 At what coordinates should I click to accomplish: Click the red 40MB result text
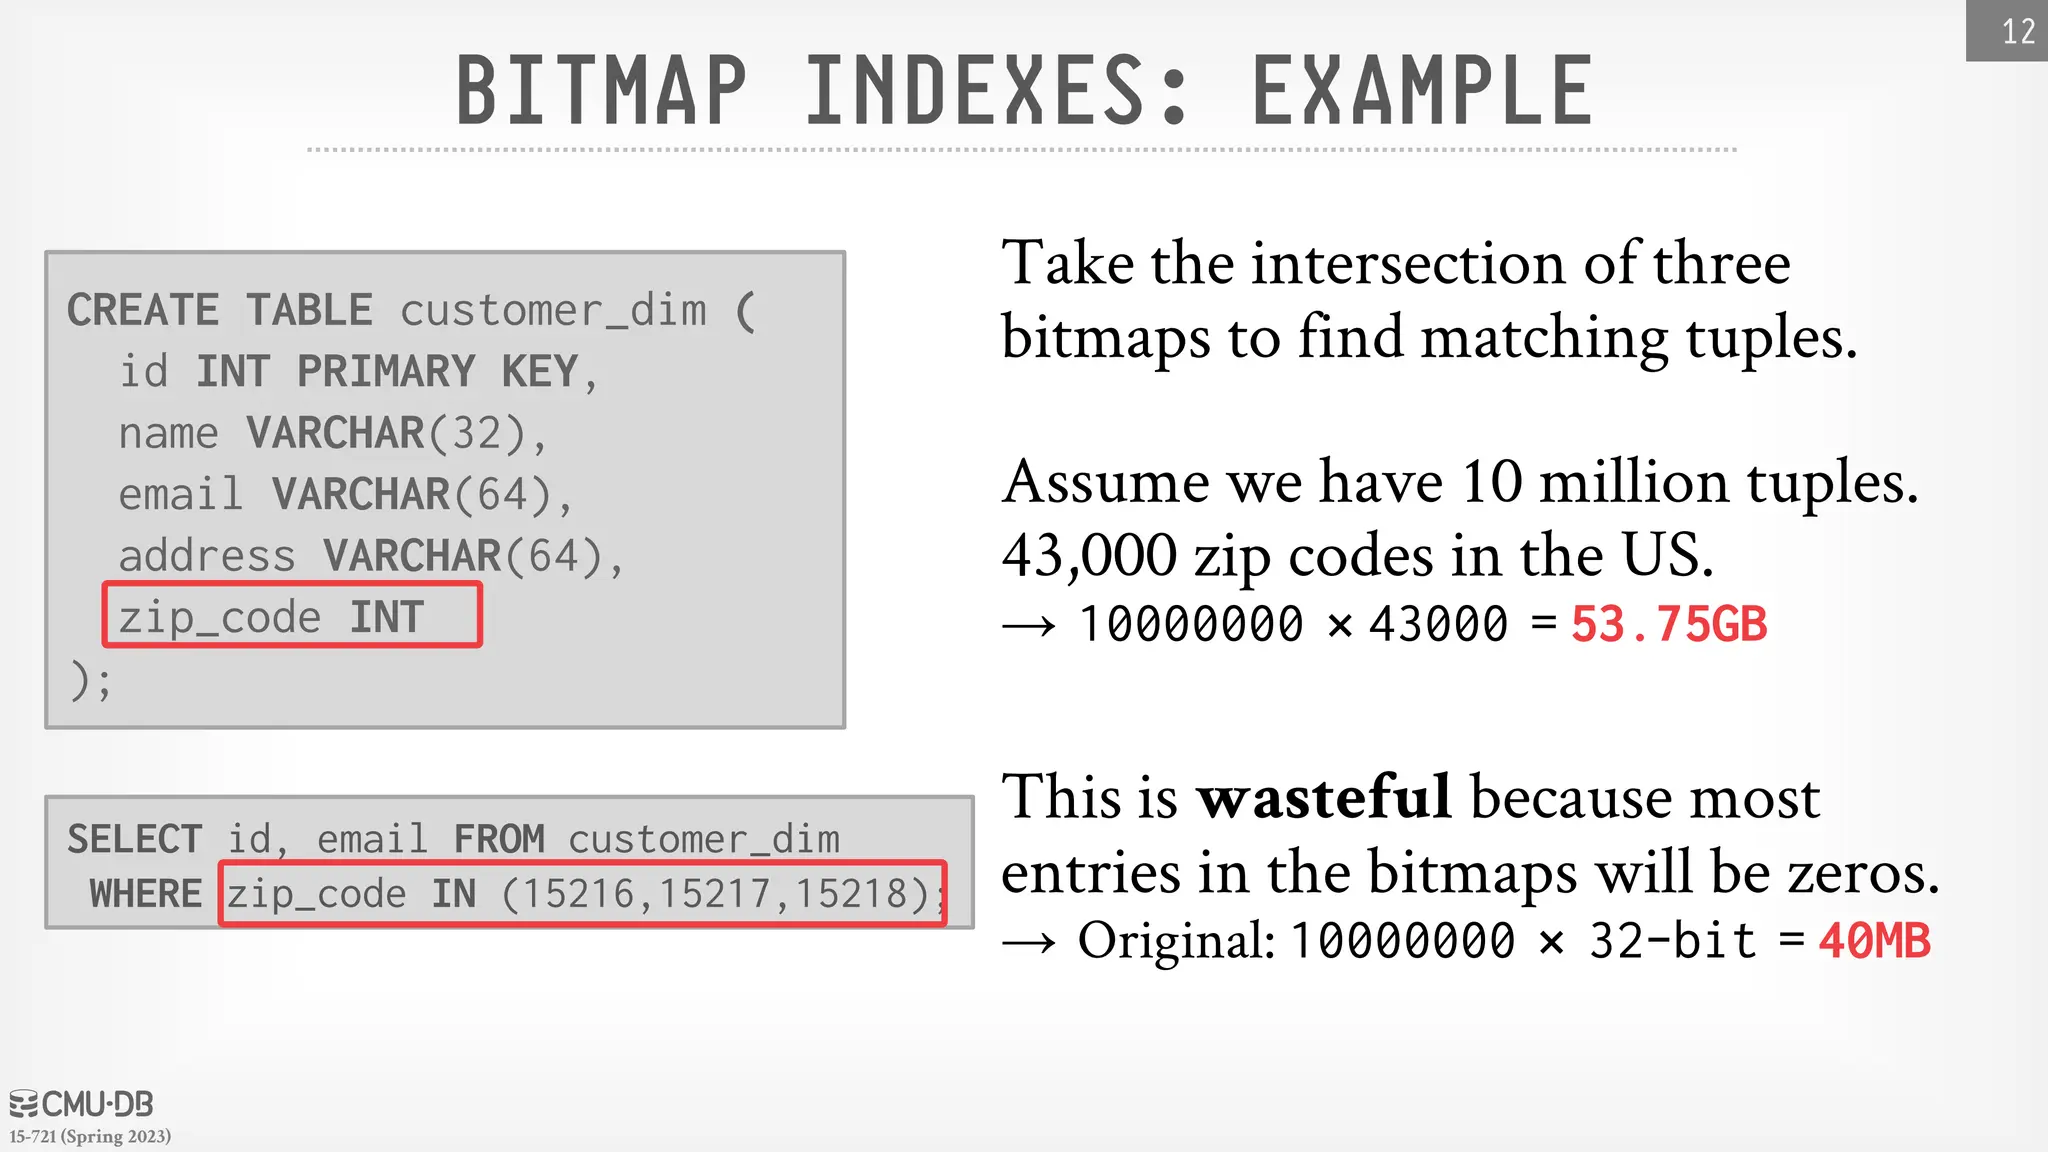coord(1873,941)
